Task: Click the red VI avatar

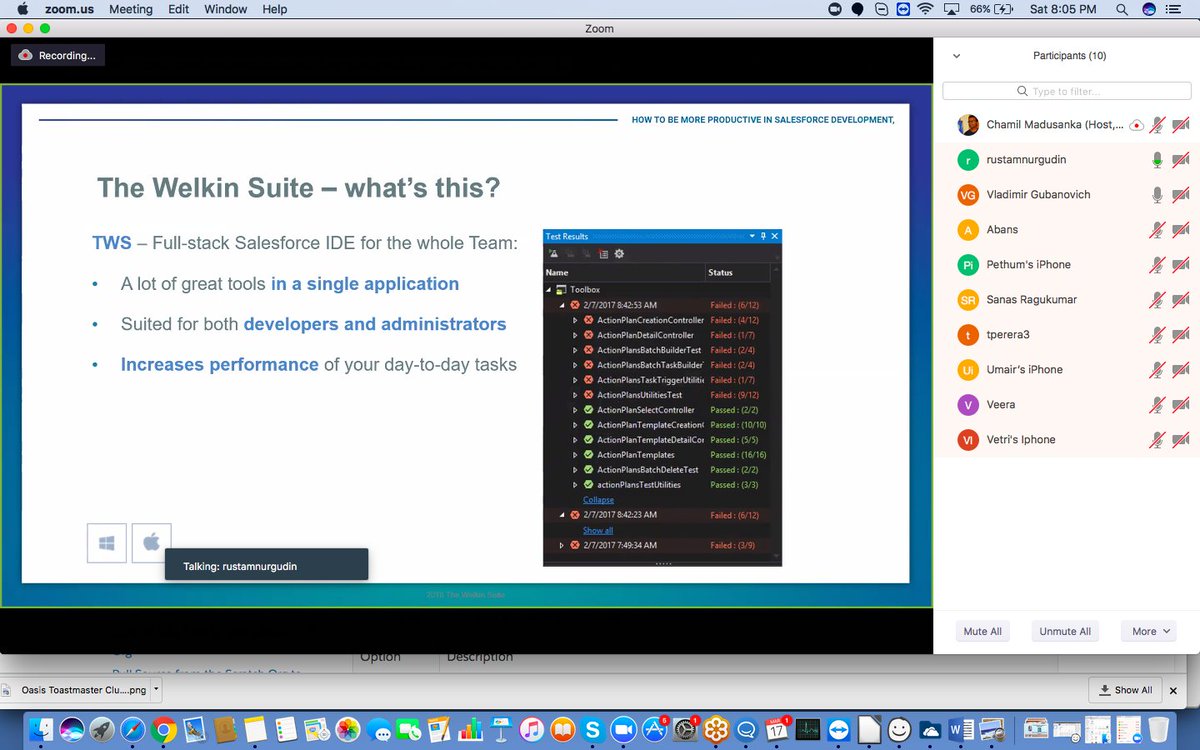Action: [x=968, y=440]
